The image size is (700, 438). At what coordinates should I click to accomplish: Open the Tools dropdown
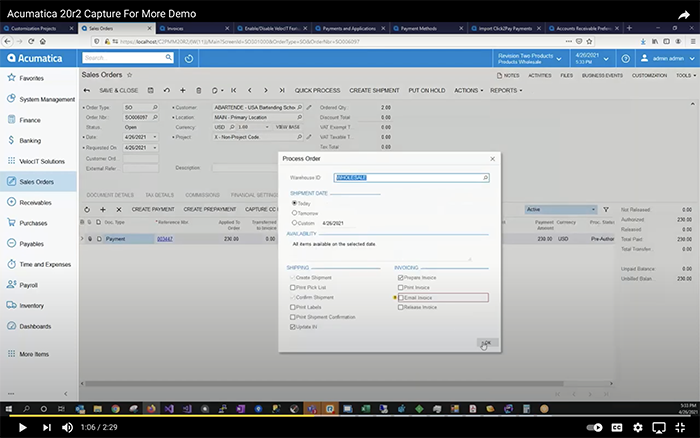pos(686,75)
